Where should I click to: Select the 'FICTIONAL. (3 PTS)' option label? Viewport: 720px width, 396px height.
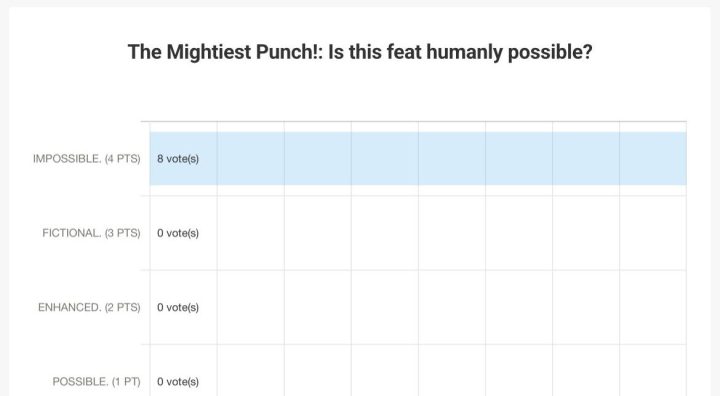pos(91,233)
